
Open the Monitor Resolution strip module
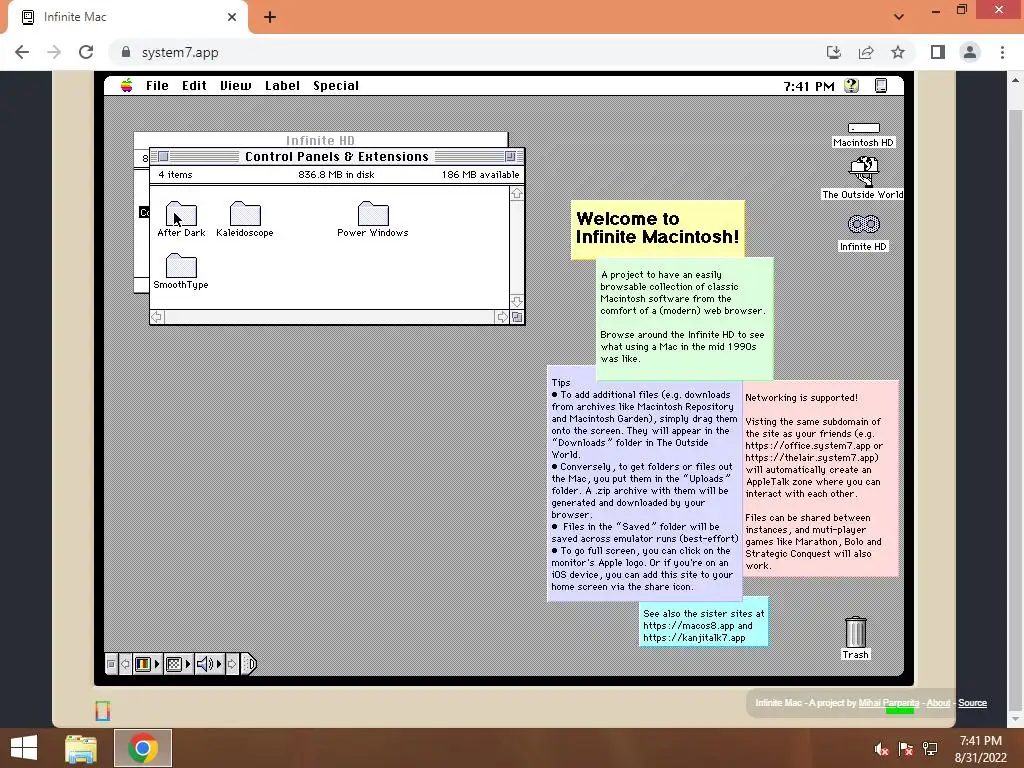click(178, 664)
